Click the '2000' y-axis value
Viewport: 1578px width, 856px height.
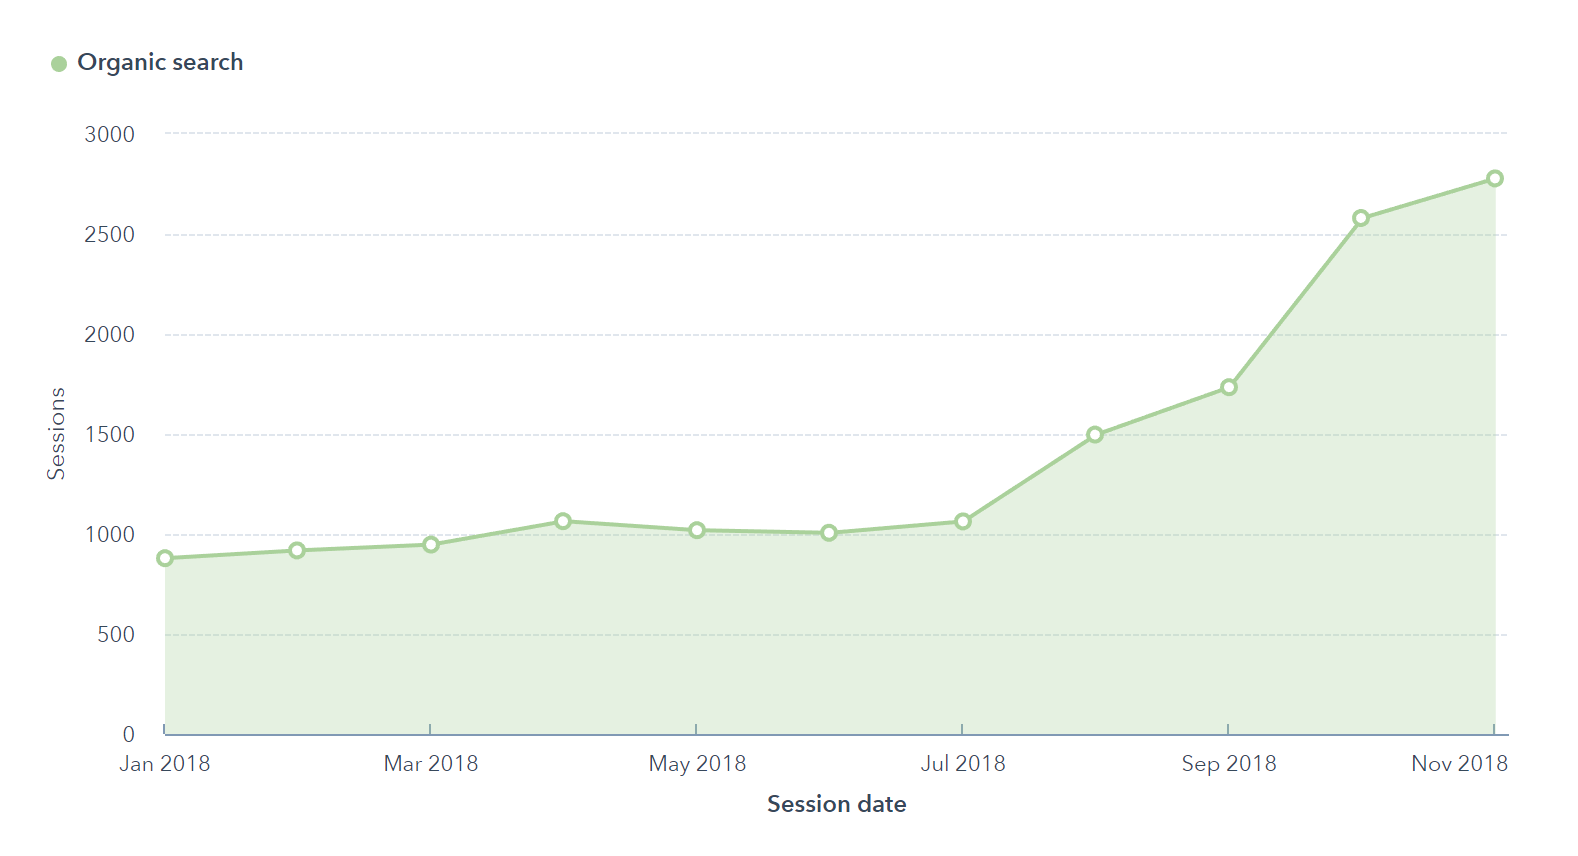(110, 334)
